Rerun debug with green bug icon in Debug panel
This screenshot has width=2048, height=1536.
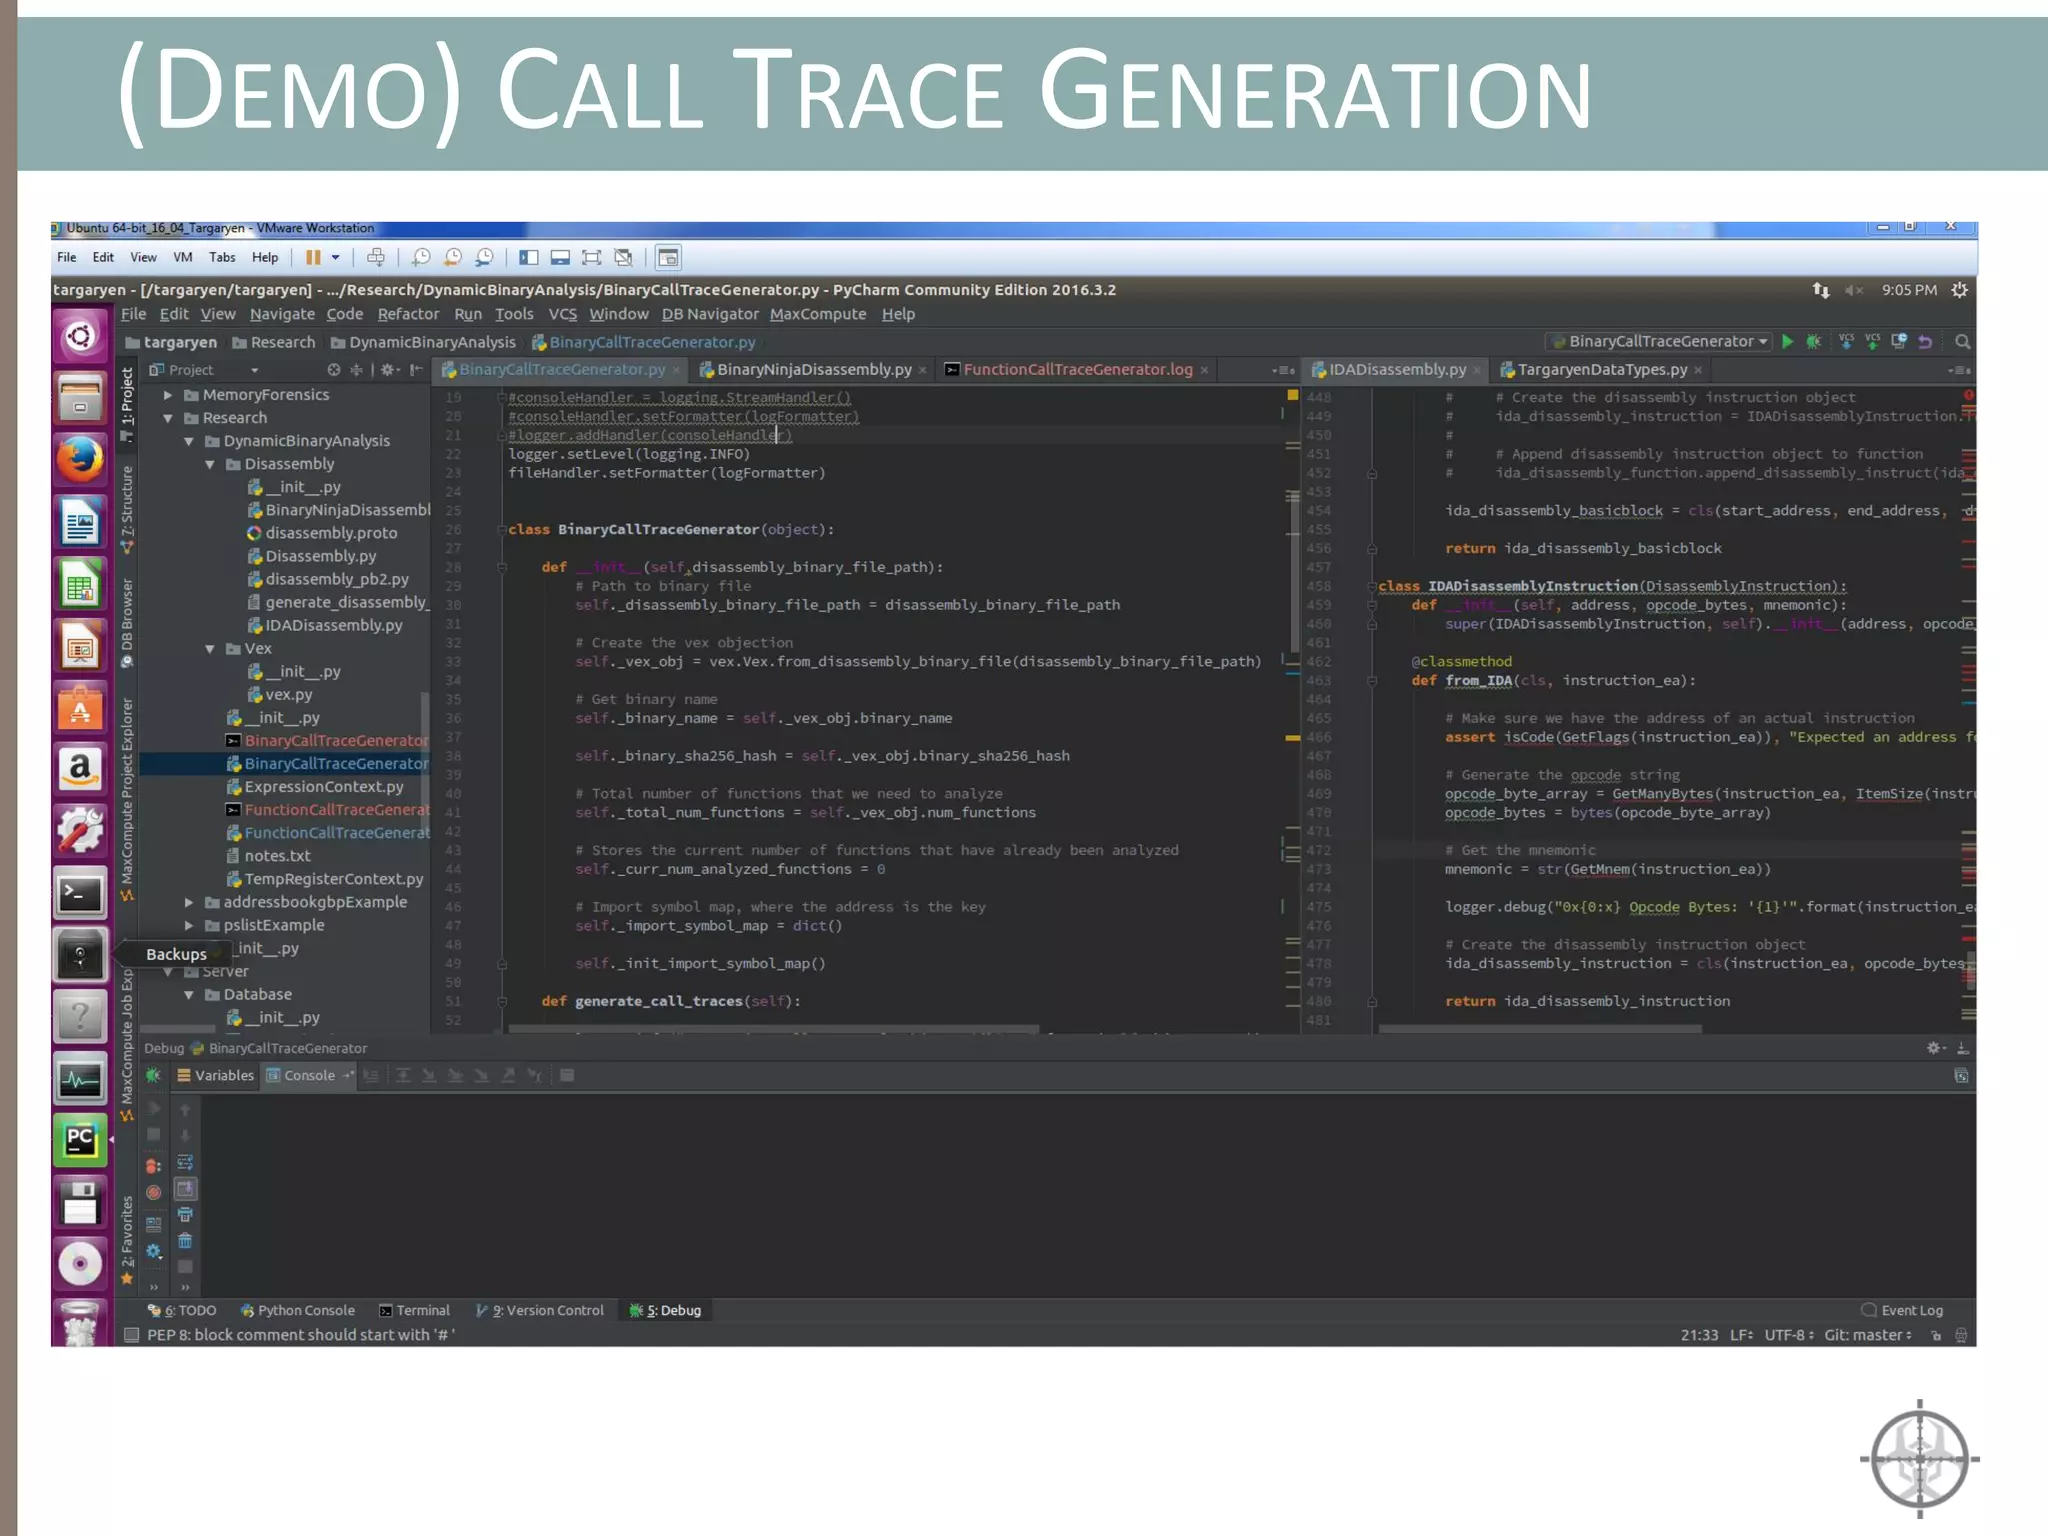click(153, 1076)
